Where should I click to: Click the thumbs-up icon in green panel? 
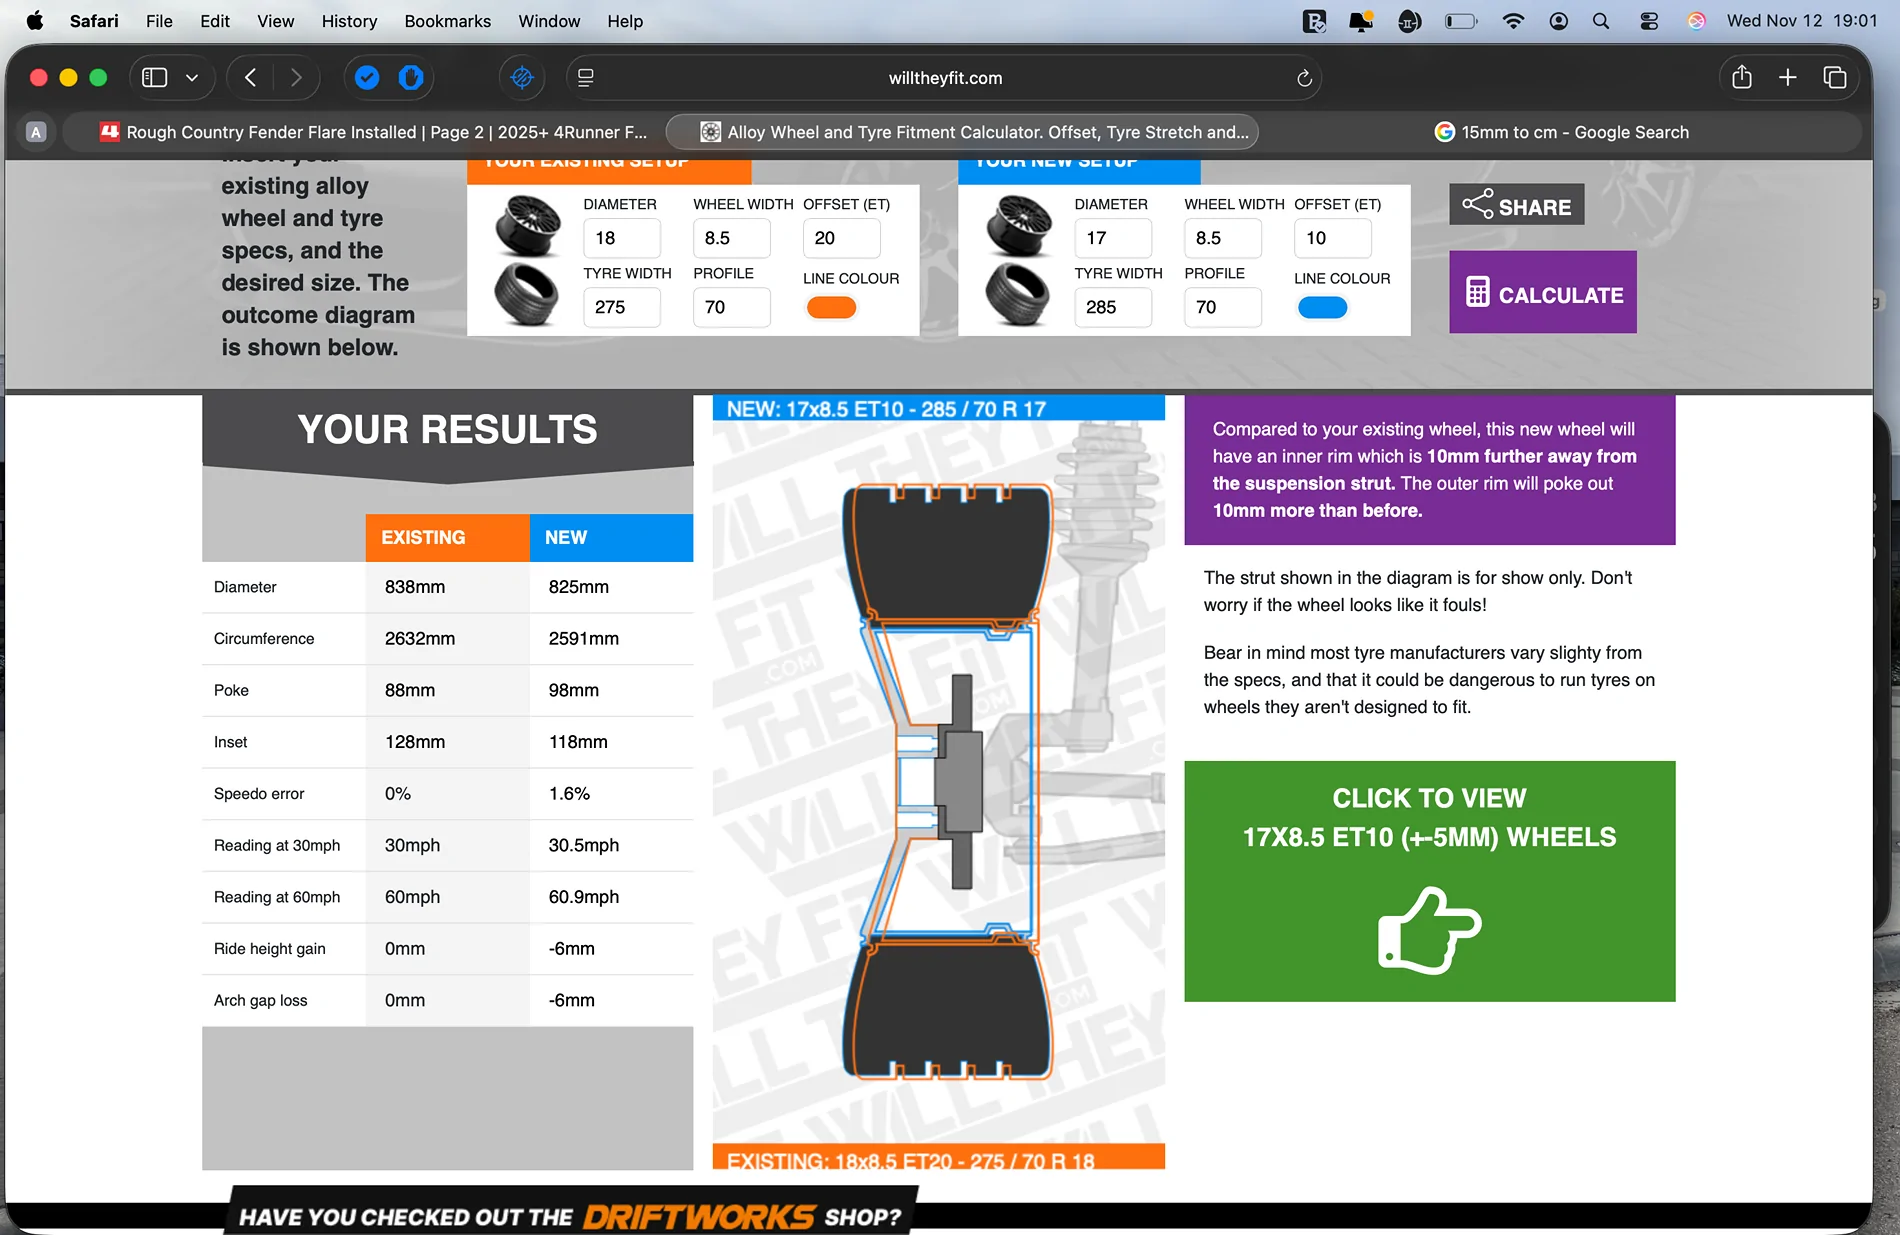click(1429, 930)
